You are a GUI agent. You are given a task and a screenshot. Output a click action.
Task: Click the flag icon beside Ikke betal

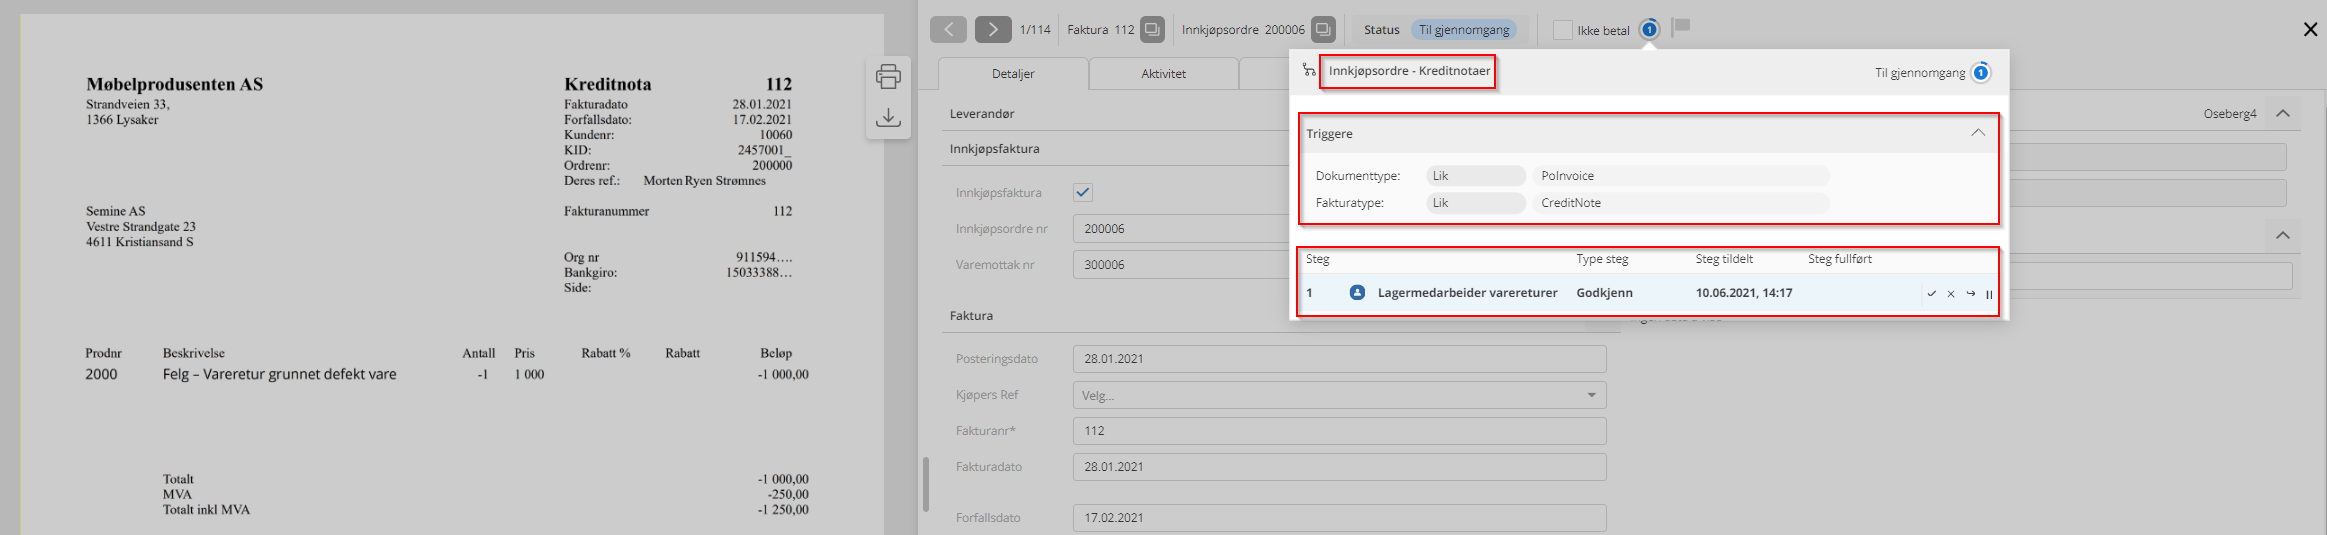click(1681, 27)
